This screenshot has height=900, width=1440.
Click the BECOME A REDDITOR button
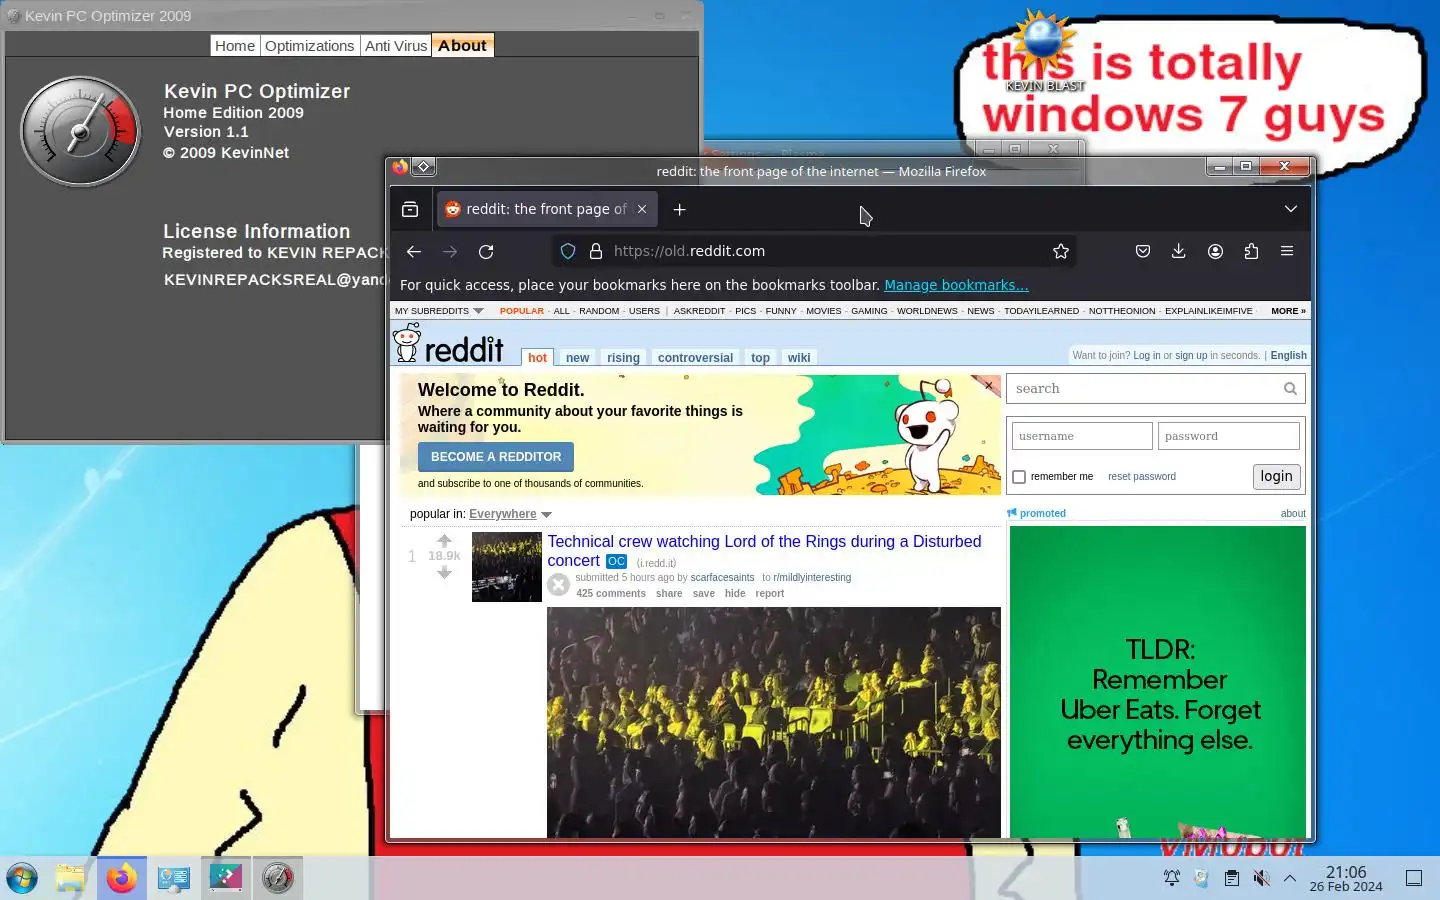(x=496, y=457)
